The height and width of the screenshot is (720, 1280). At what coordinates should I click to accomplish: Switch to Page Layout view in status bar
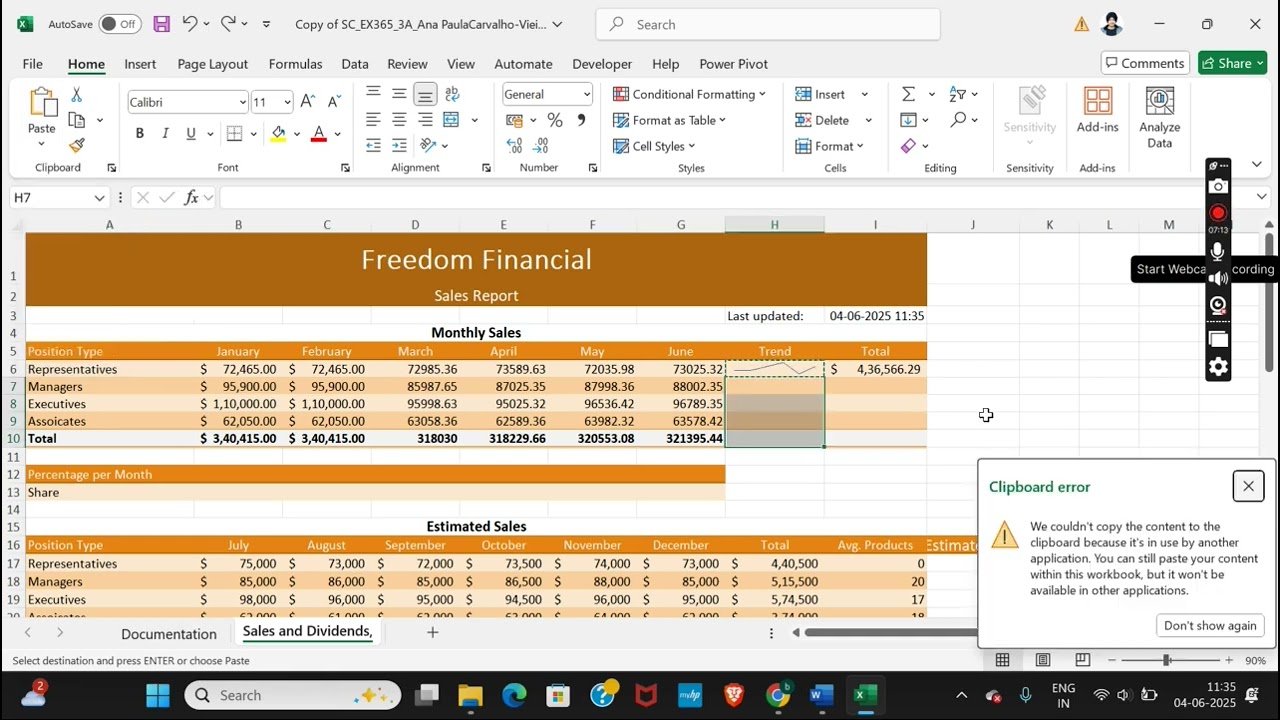click(1043, 660)
